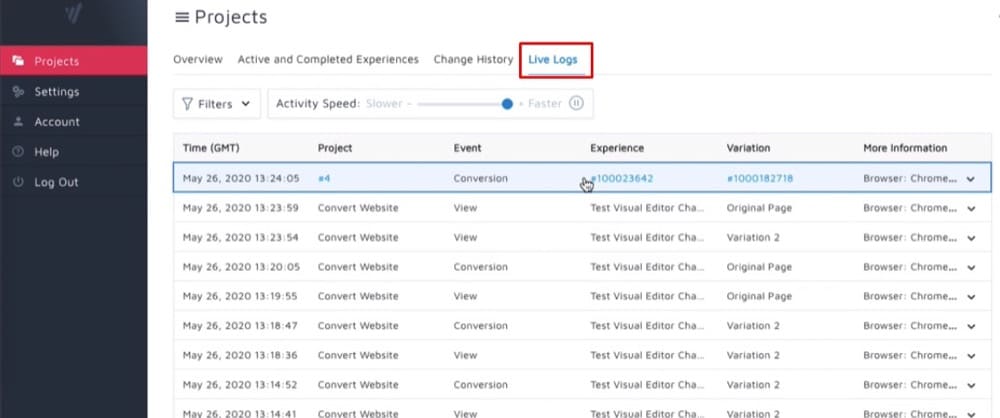Switch to Active and Completed Experiences tab

(x=328, y=59)
